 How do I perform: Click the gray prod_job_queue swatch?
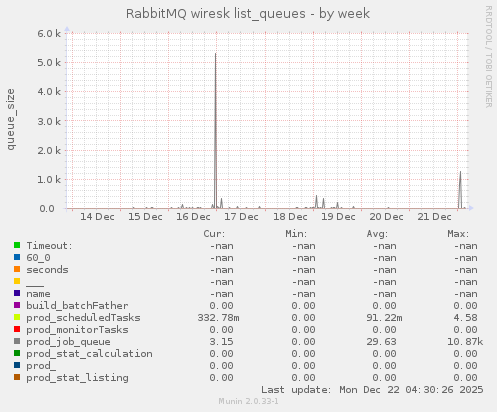coord(17,341)
